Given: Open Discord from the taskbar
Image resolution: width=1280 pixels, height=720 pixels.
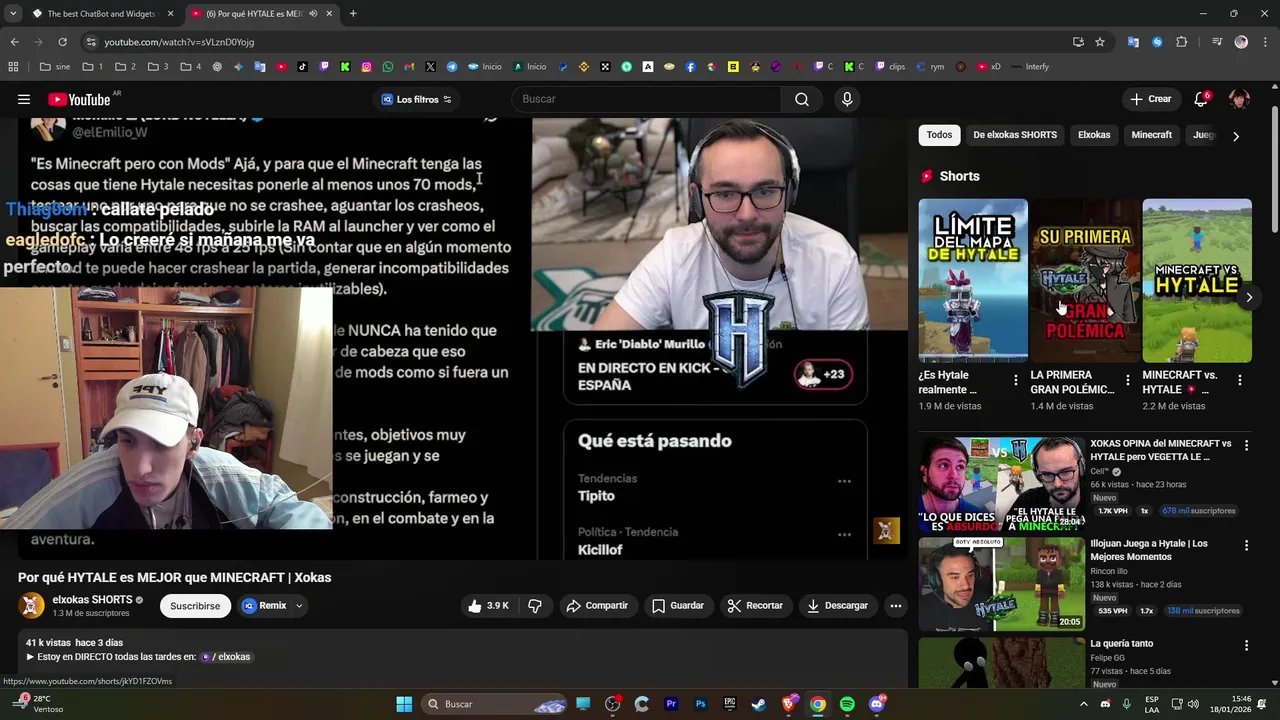Looking at the screenshot, I should [x=877, y=704].
